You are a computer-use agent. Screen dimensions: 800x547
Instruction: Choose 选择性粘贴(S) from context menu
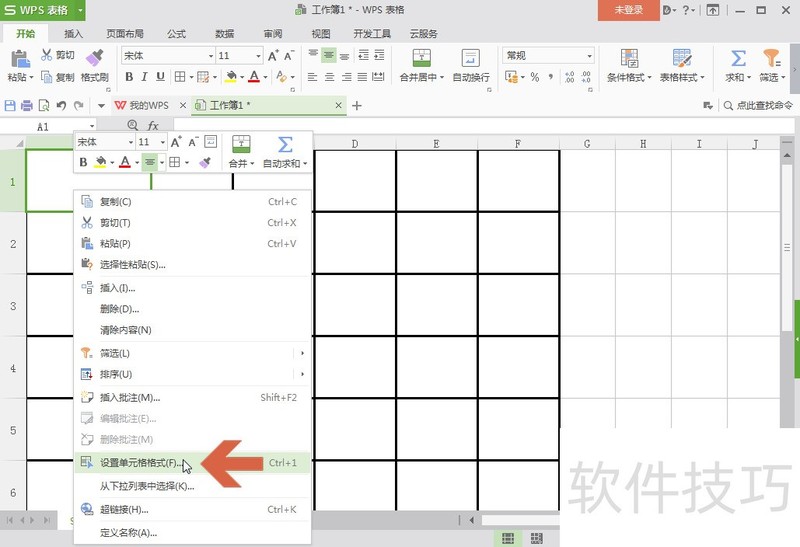coord(192,264)
